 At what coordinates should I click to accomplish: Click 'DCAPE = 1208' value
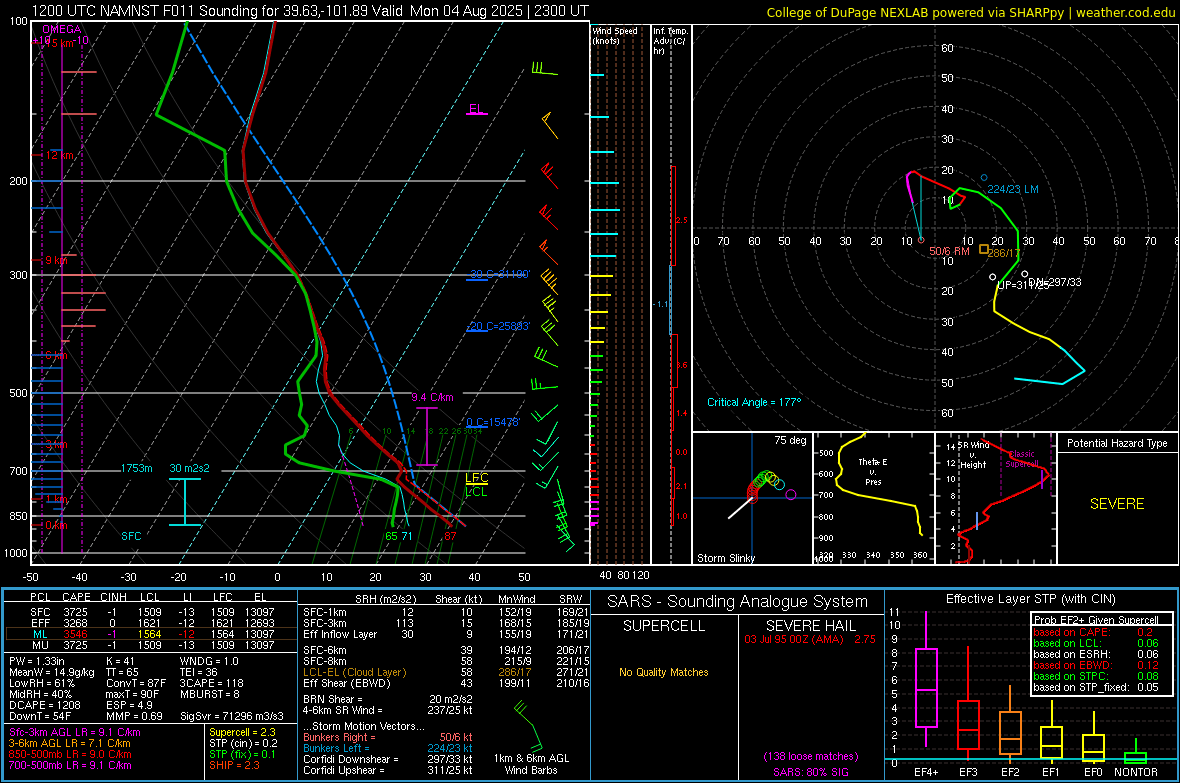click(x=44, y=705)
